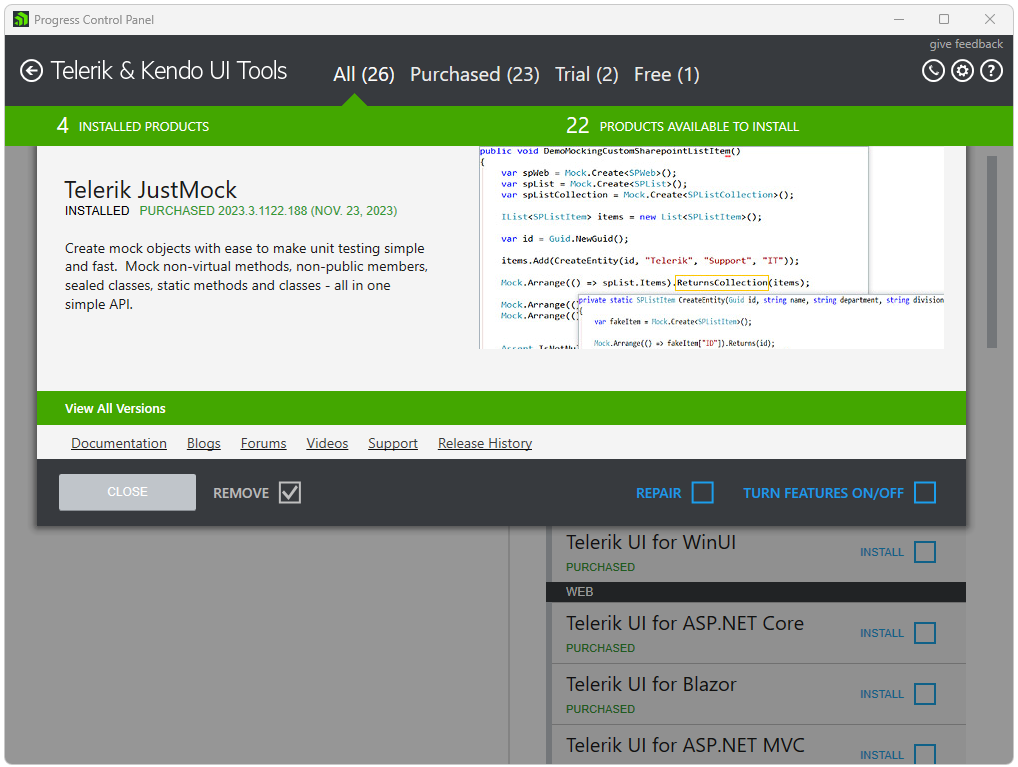
Task: Check Install for Telerik UI for Blazor
Action: [x=924, y=693]
